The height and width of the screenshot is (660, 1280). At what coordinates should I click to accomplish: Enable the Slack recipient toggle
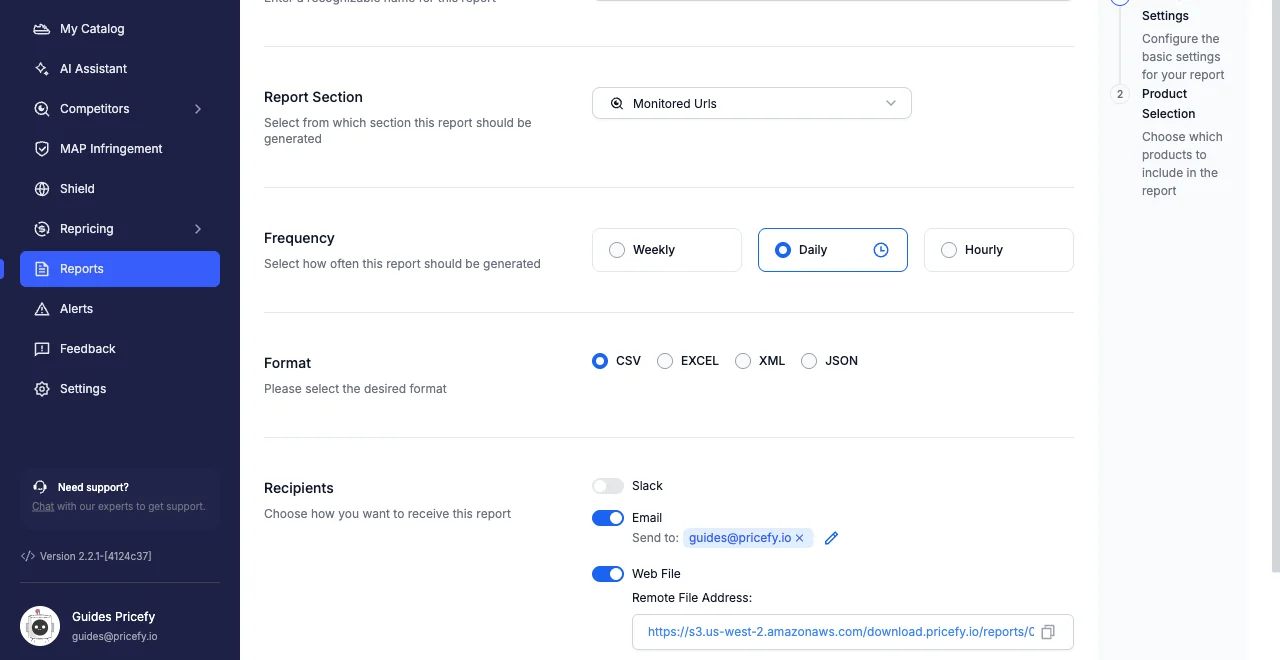click(x=608, y=486)
